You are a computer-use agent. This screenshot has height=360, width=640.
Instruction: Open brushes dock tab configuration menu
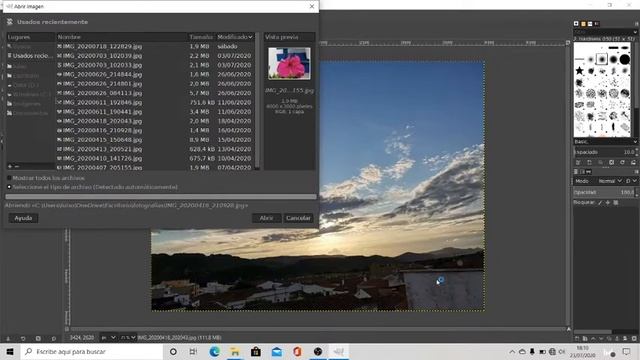(636, 24)
